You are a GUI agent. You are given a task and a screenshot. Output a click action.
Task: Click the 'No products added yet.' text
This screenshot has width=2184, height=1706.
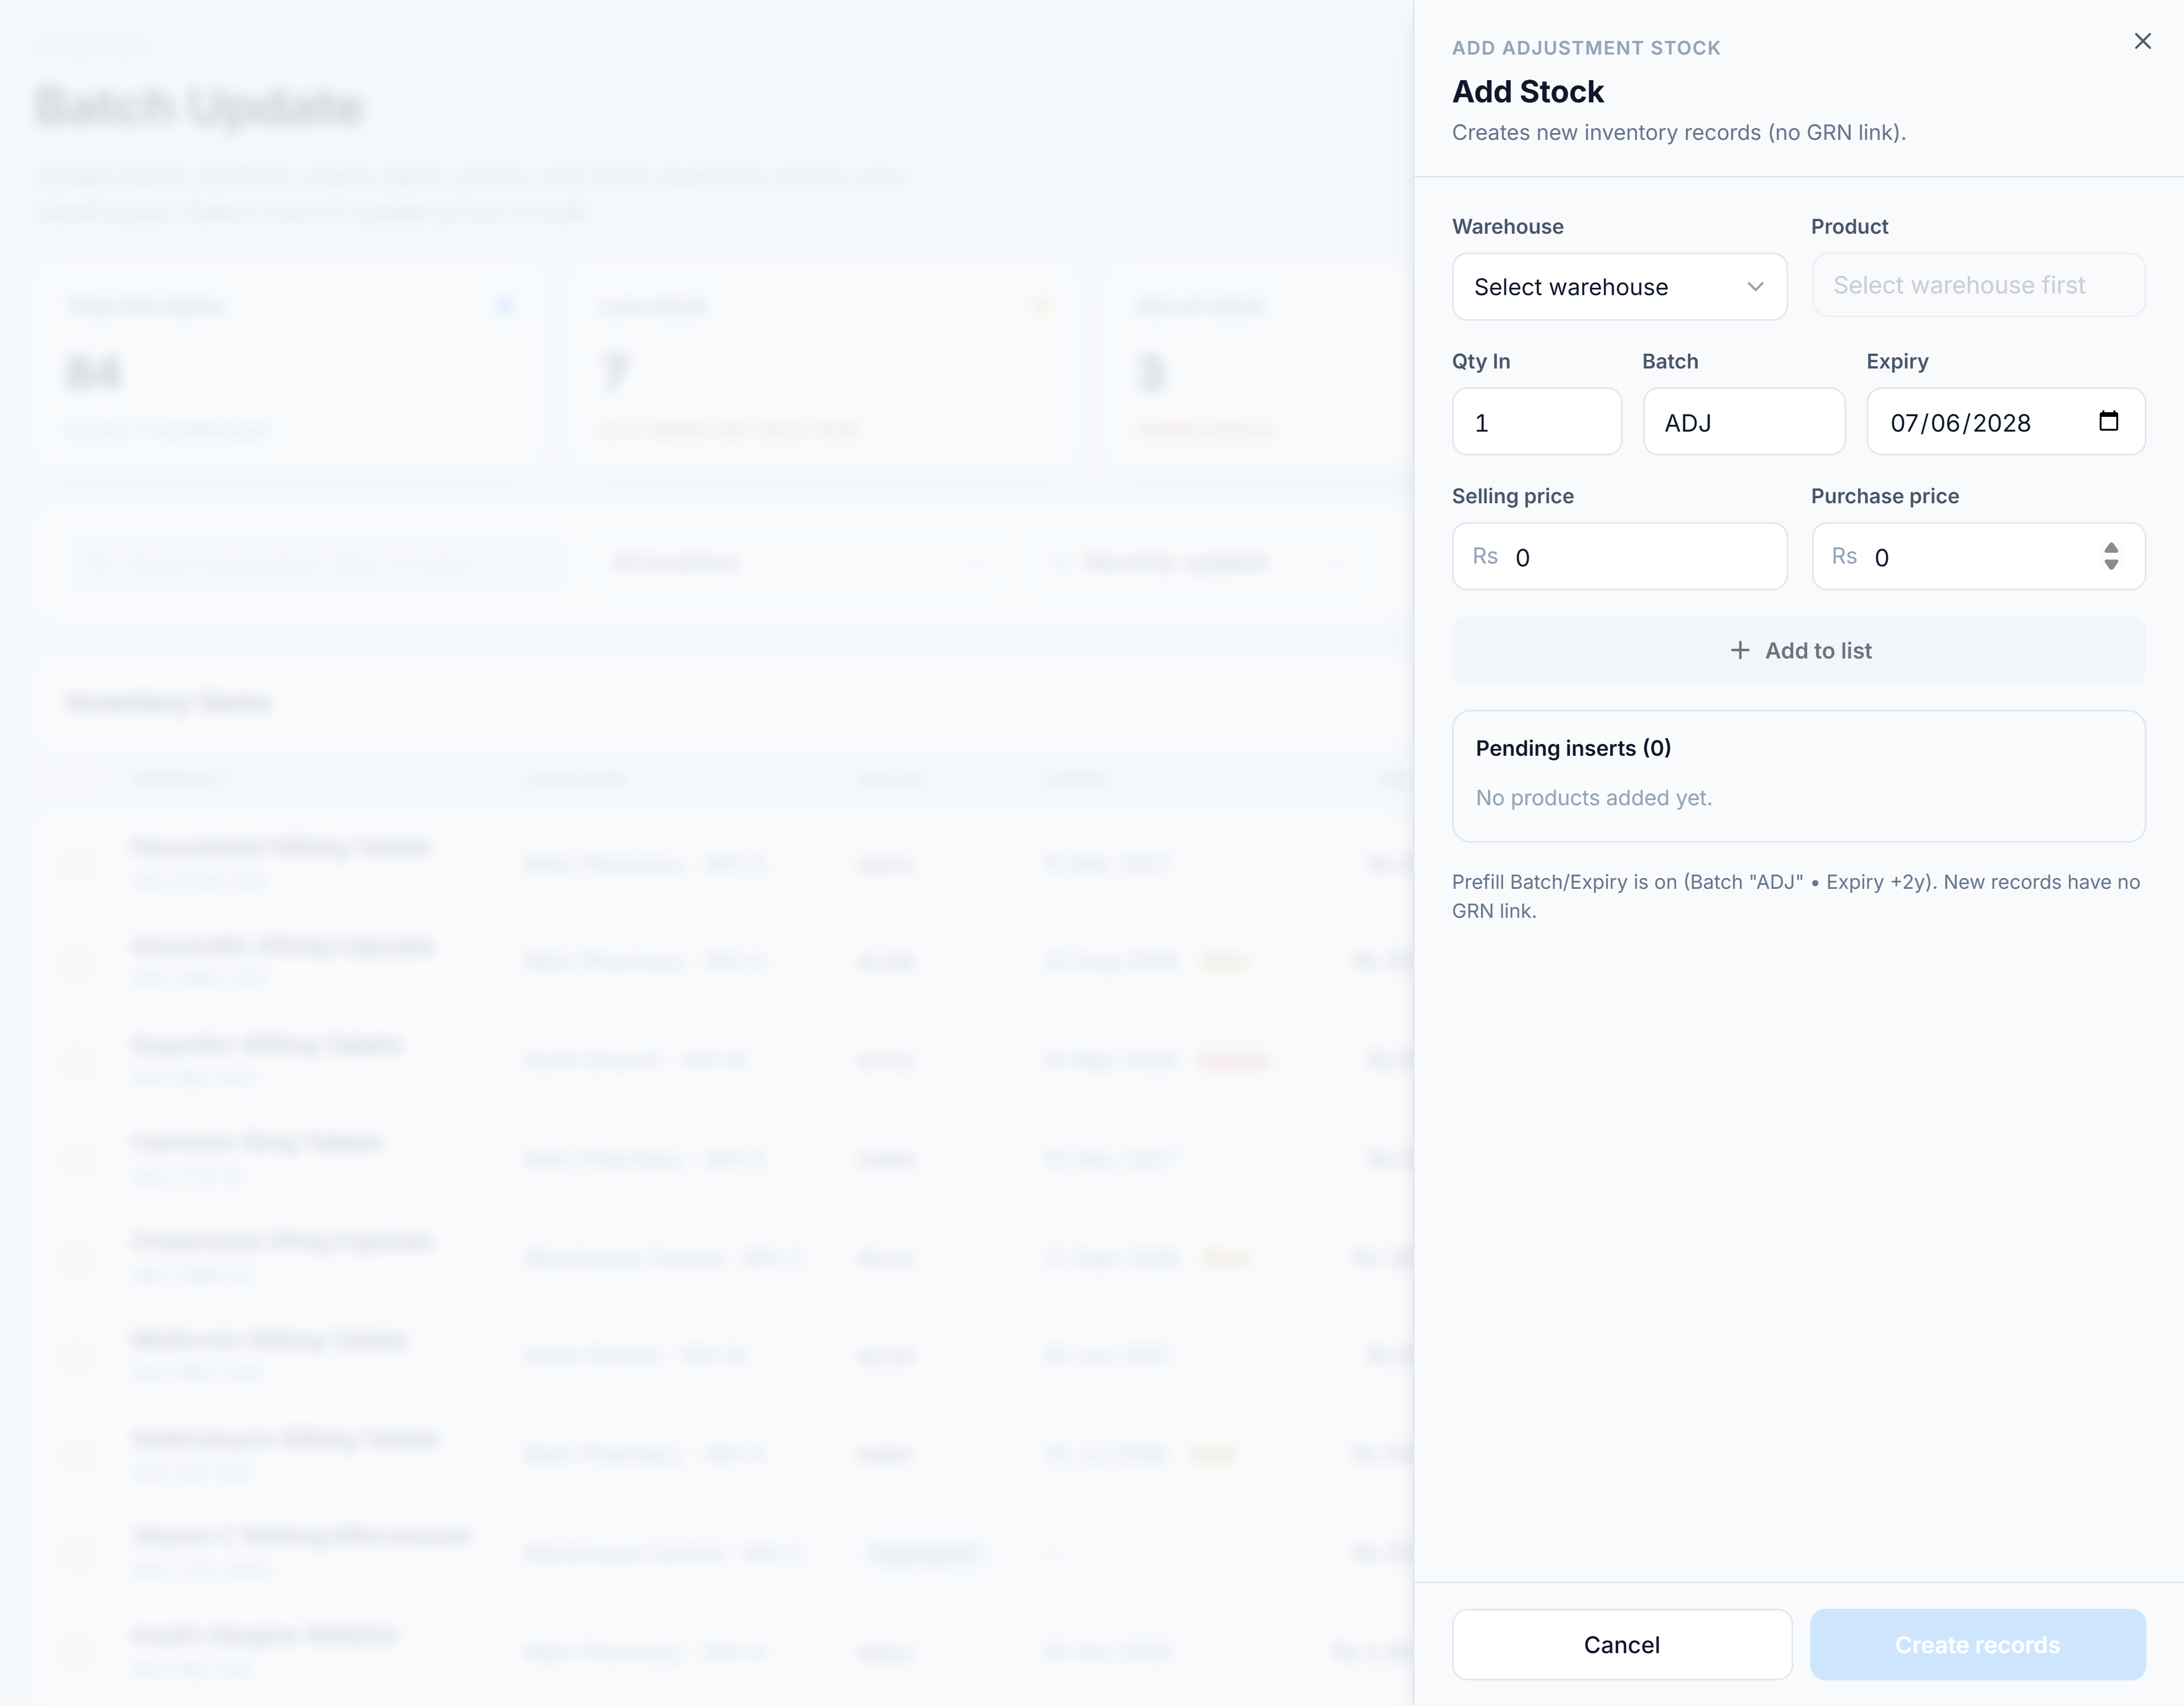pos(1594,798)
